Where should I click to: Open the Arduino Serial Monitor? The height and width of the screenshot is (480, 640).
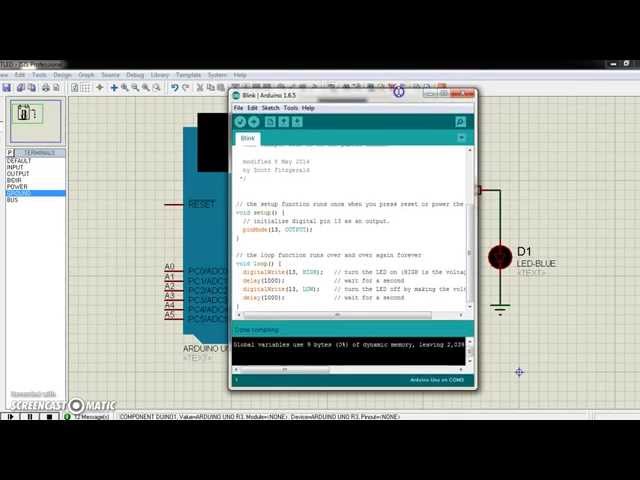coord(460,122)
